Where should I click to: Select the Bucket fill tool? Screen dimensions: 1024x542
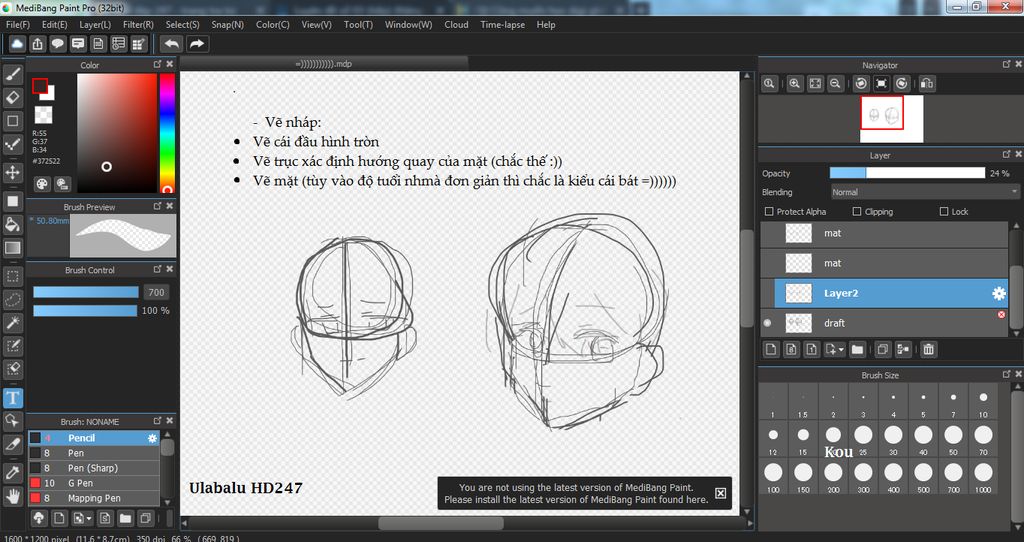click(x=13, y=225)
